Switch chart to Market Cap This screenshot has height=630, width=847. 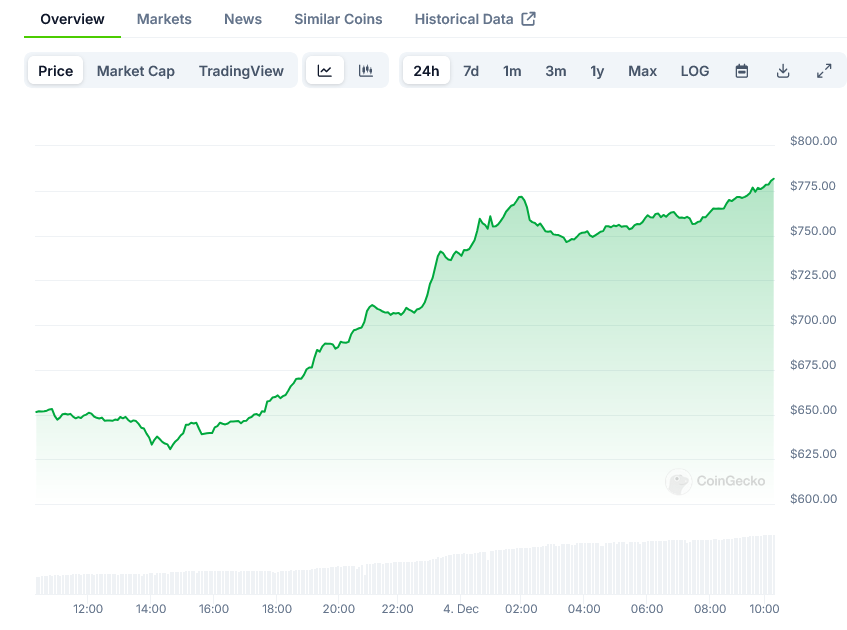tap(136, 71)
